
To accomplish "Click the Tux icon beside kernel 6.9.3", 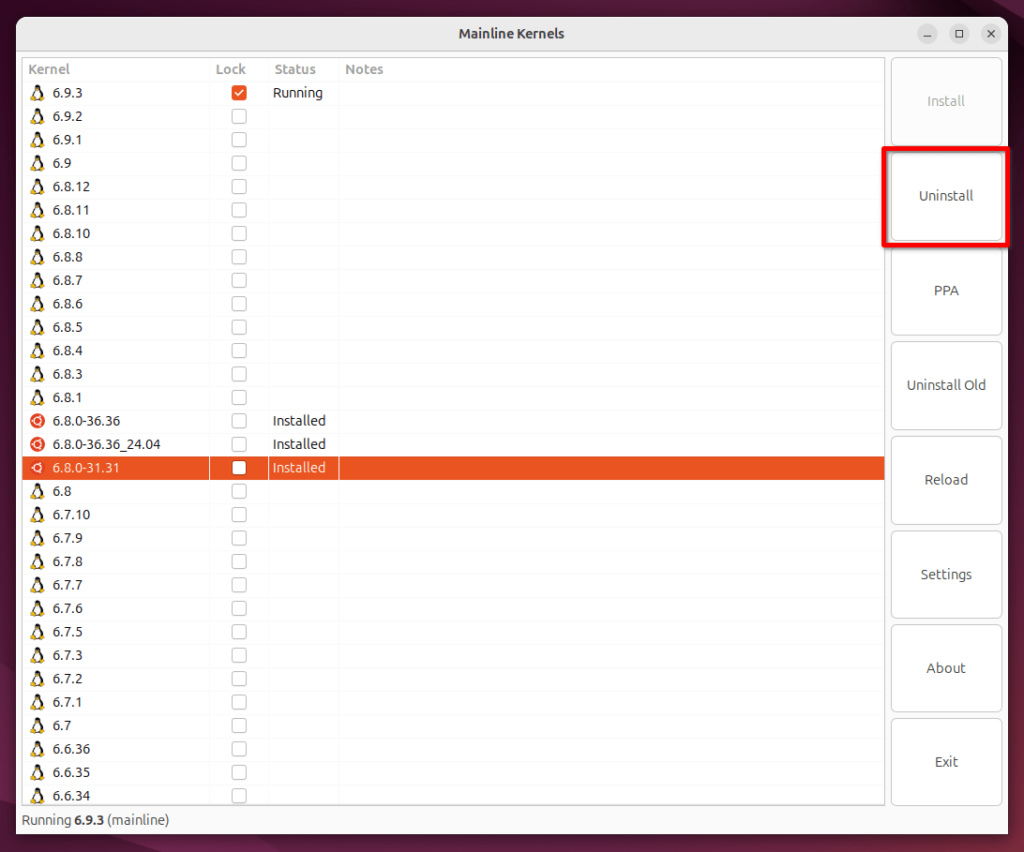I will [x=37, y=93].
